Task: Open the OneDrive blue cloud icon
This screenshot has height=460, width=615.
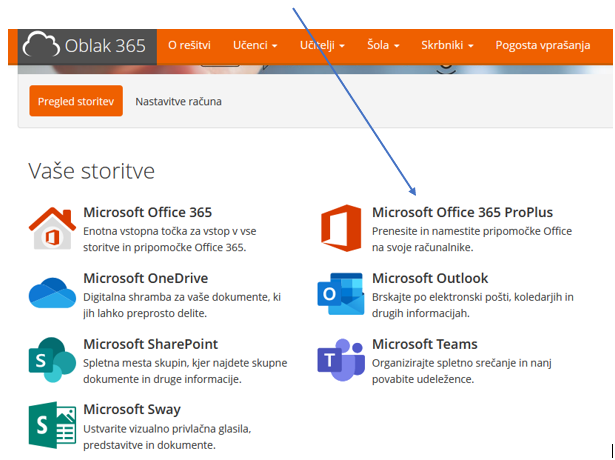Action: 52,293
